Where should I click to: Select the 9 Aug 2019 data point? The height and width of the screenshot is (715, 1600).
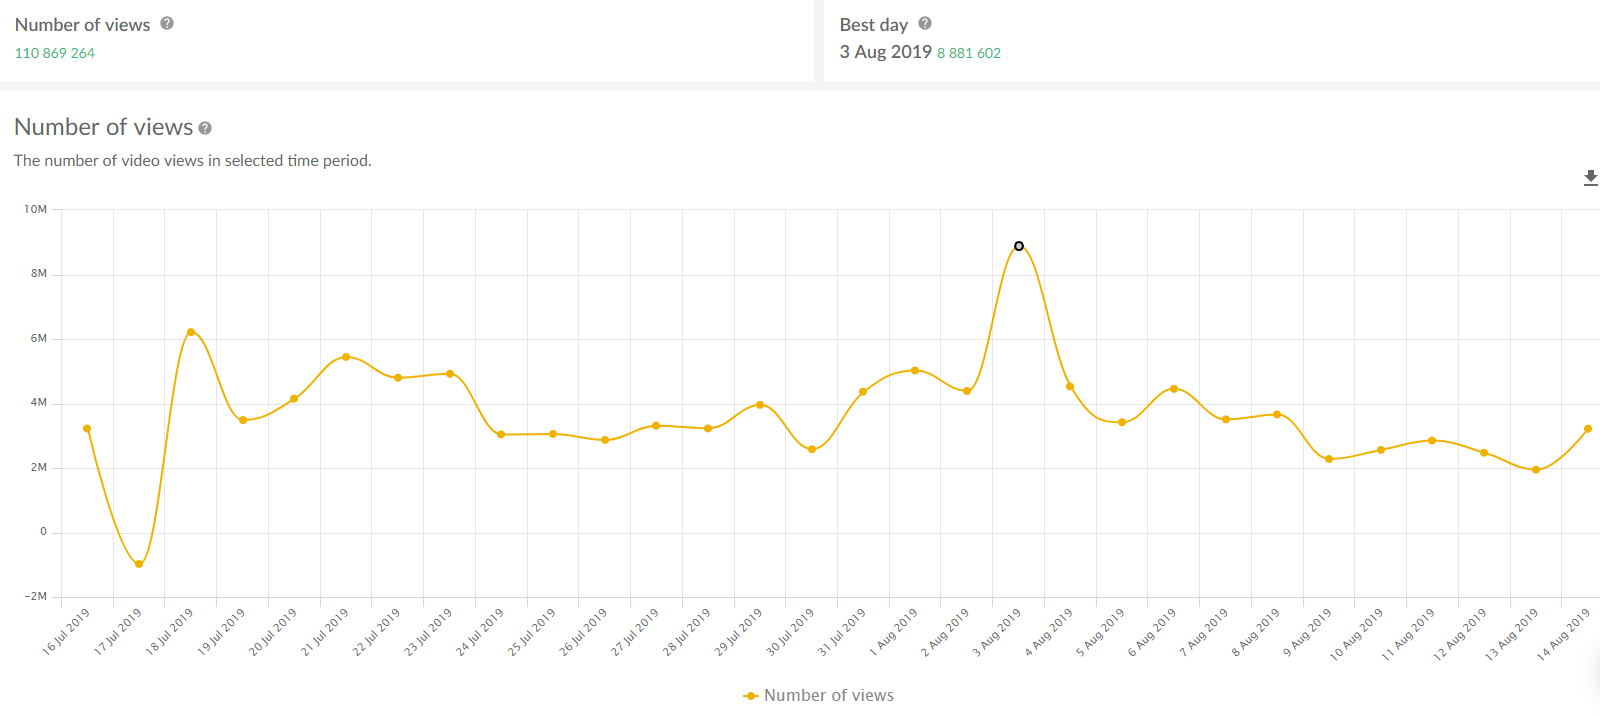click(x=1329, y=459)
